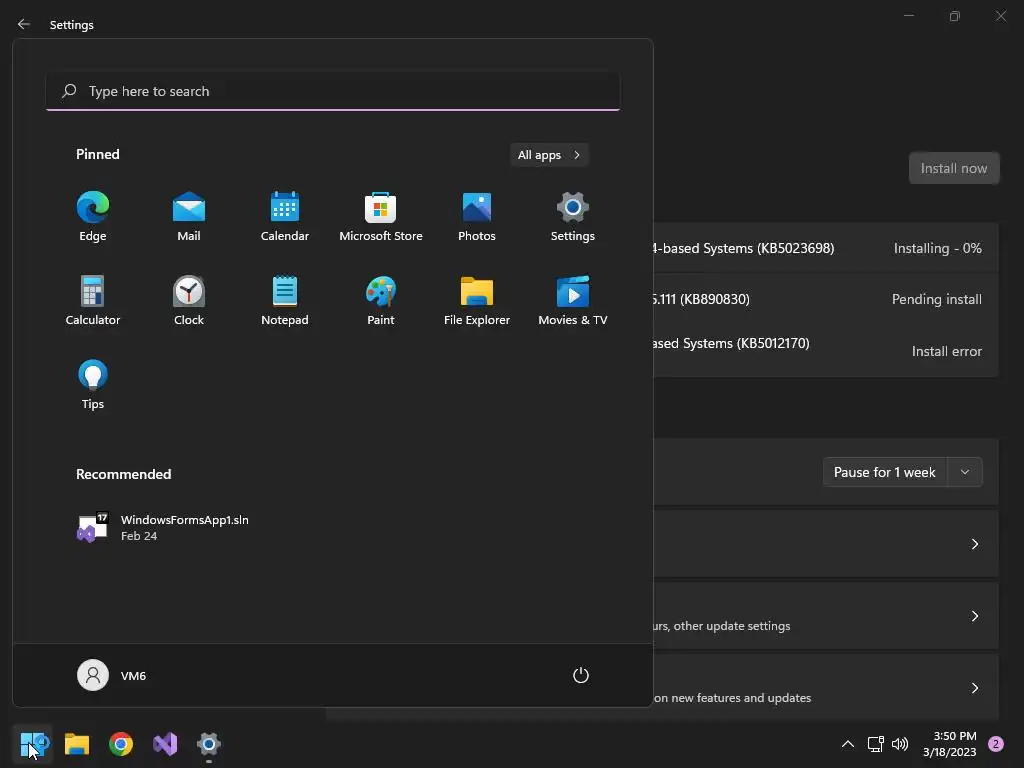Launch Notepad from Start menu
The height and width of the screenshot is (768, 1024).
285,301
